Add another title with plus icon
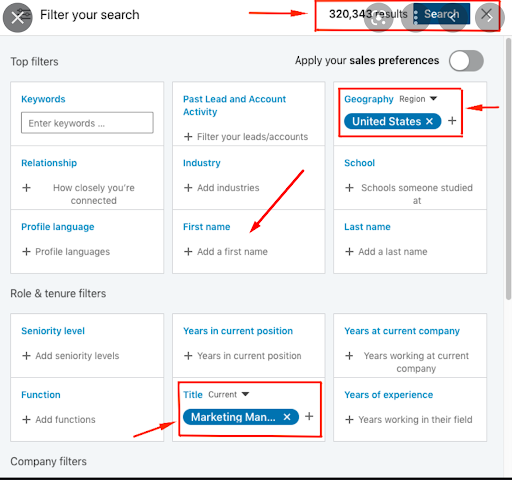Image resolution: width=512 pixels, height=480 pixels. (x=309, y=416)
